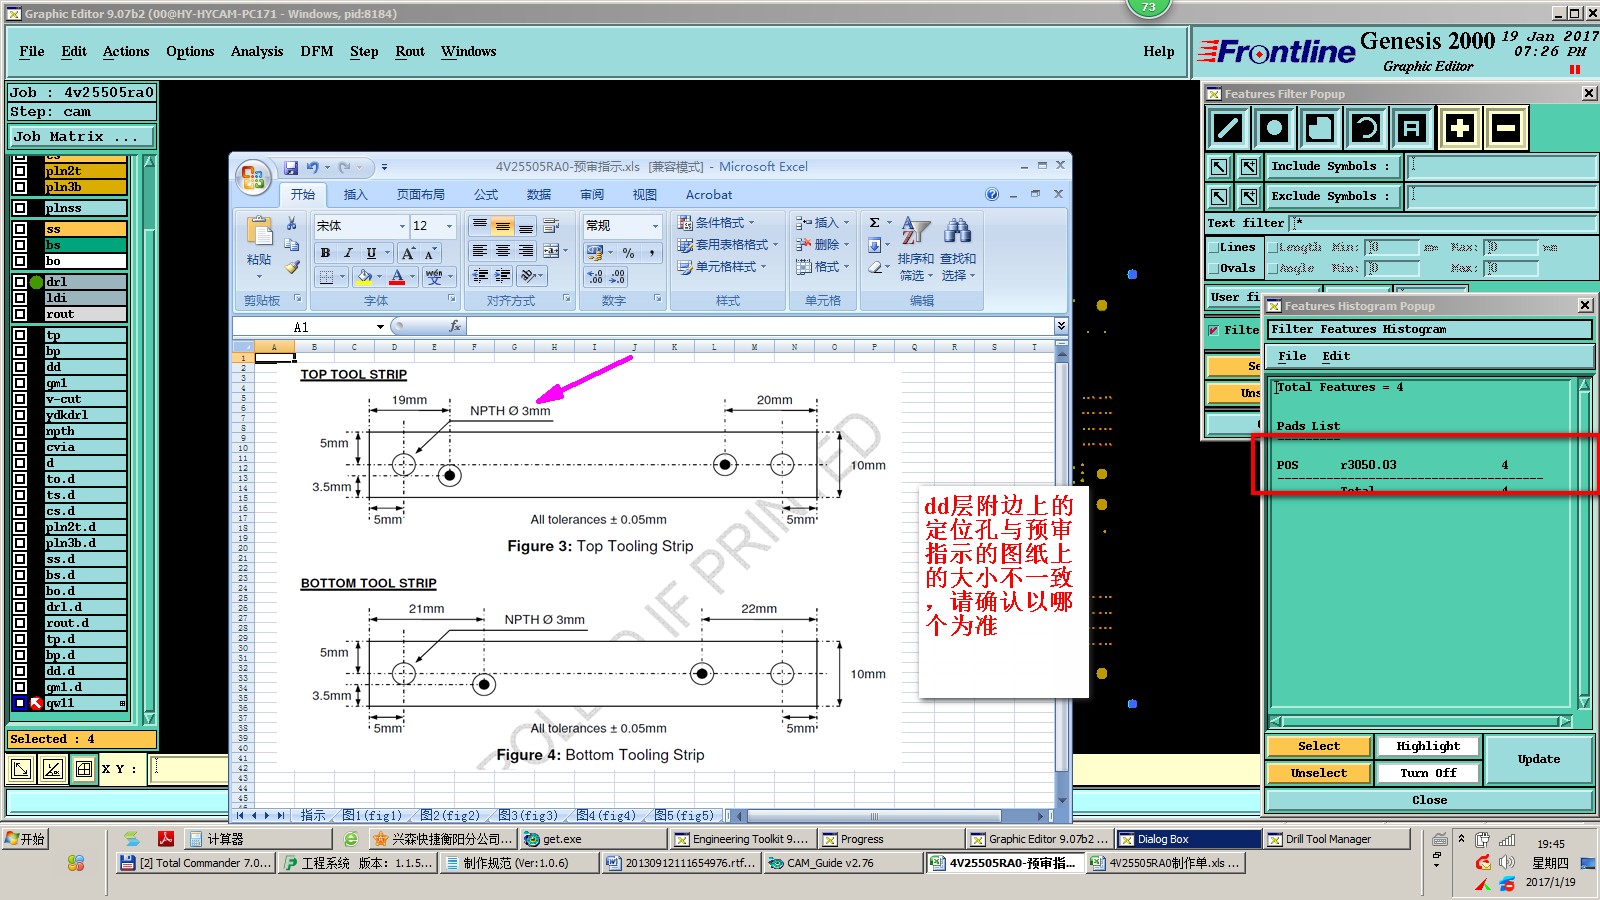Open the Actions menu in Graphic Editor
Image resolution: width=1600 pixels, height=900 pixels.
(x=126, y=51)
